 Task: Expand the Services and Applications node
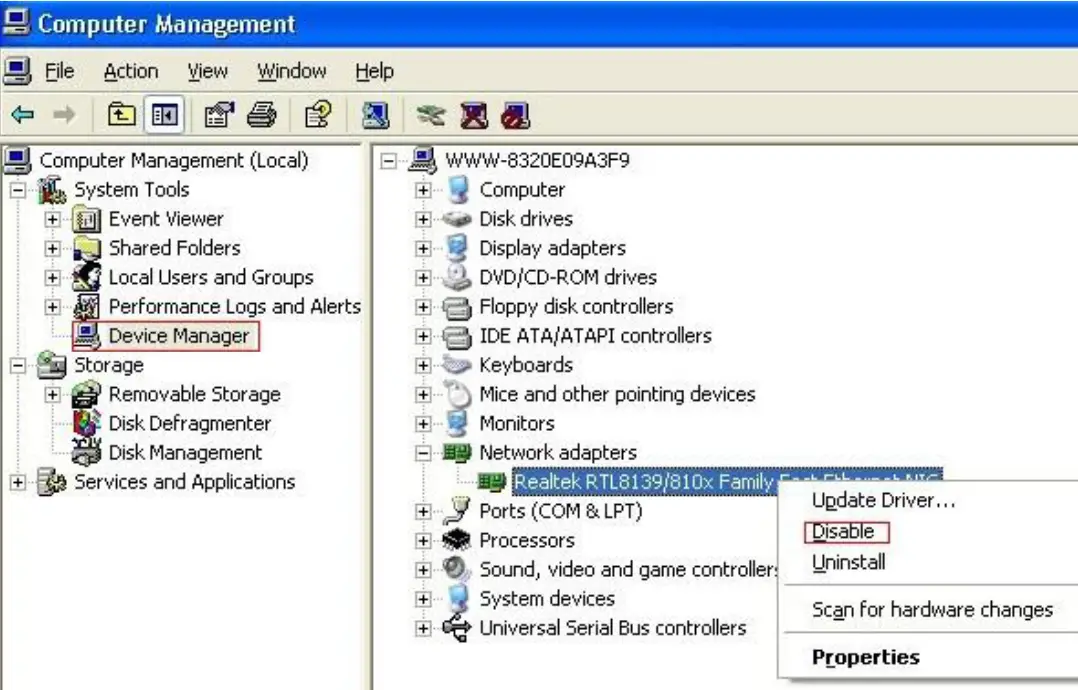tap(18, 482)
